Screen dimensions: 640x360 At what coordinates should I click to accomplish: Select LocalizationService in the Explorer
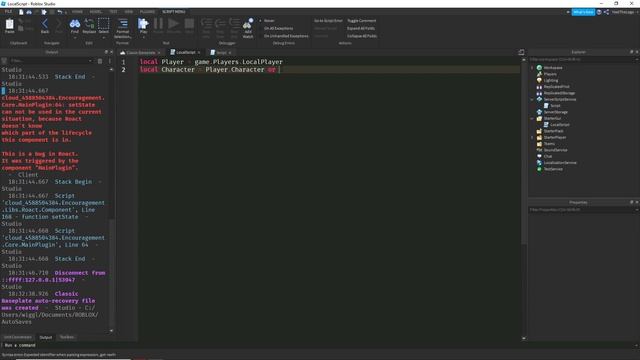(x=560, y=162)
